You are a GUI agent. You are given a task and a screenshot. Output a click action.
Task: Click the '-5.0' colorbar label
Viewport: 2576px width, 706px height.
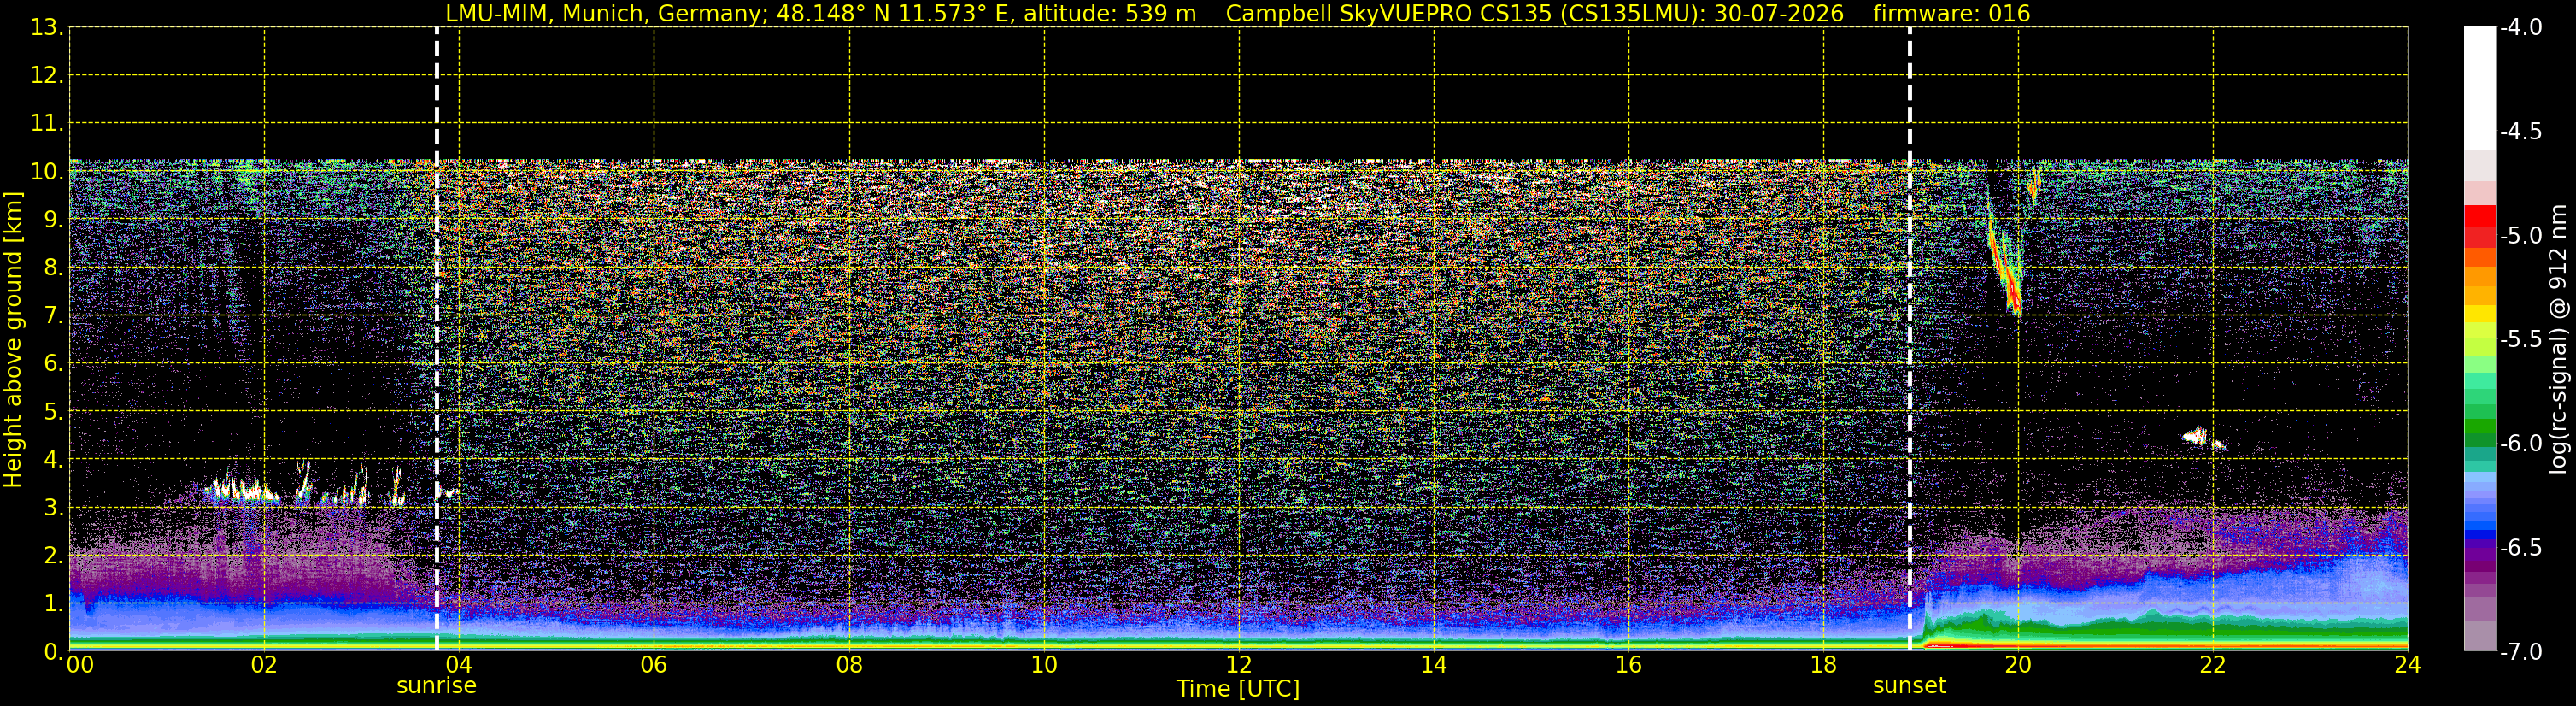click(x=2521, y=236)
